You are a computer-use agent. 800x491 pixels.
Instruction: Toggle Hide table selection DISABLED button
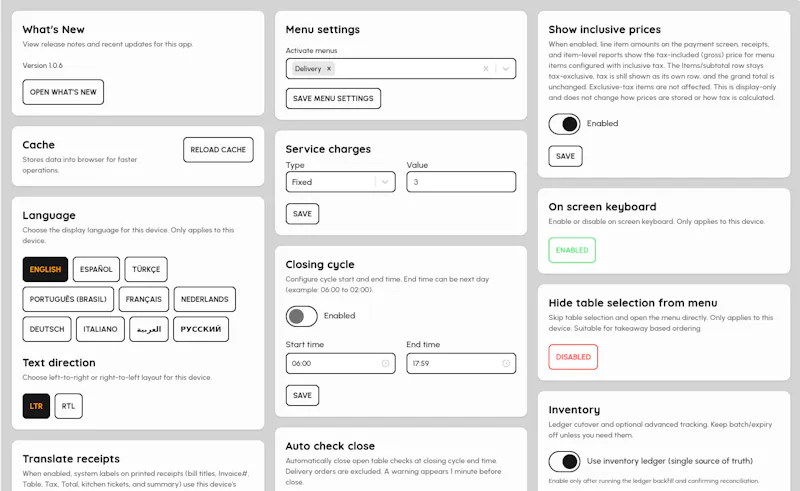tap(573, 357)
